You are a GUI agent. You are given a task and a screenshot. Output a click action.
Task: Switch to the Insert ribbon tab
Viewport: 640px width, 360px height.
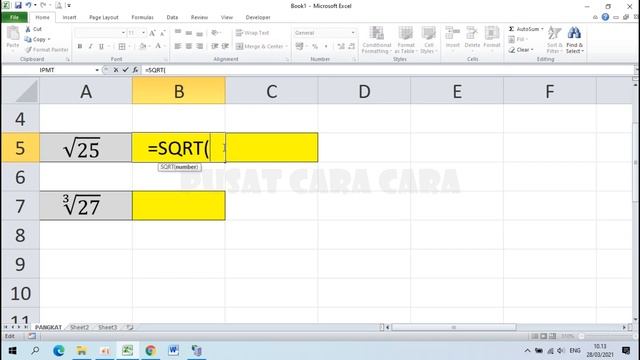(69, 17)
